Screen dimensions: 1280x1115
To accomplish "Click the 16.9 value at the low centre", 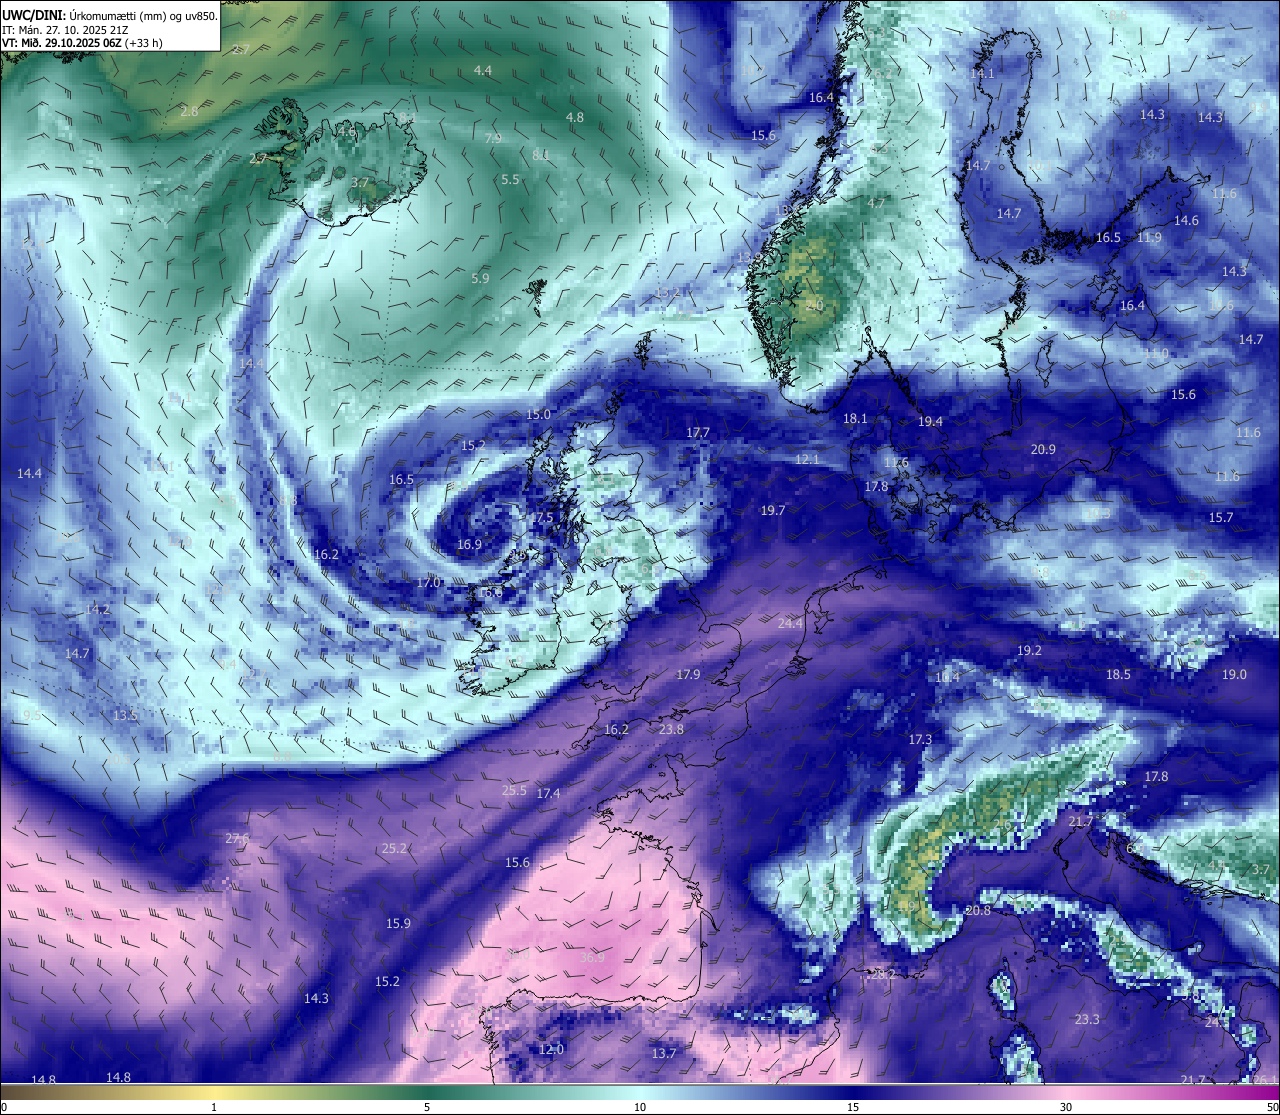I will (x=469, y=544).
